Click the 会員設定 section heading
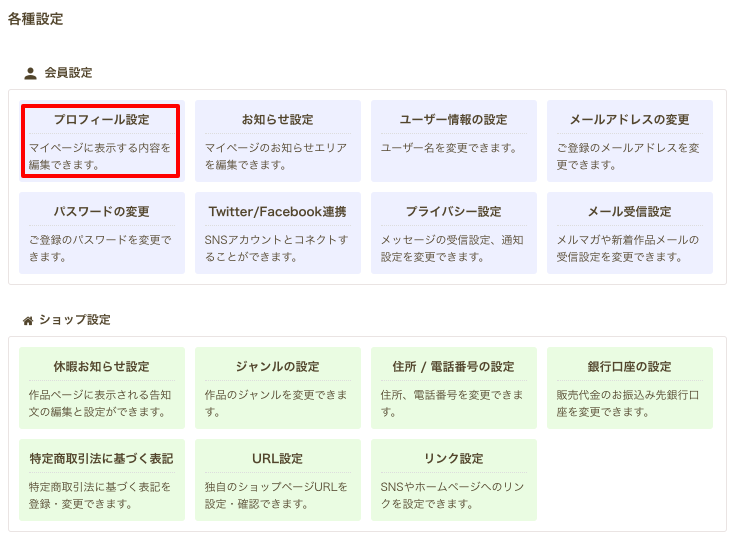 point(69,73)
